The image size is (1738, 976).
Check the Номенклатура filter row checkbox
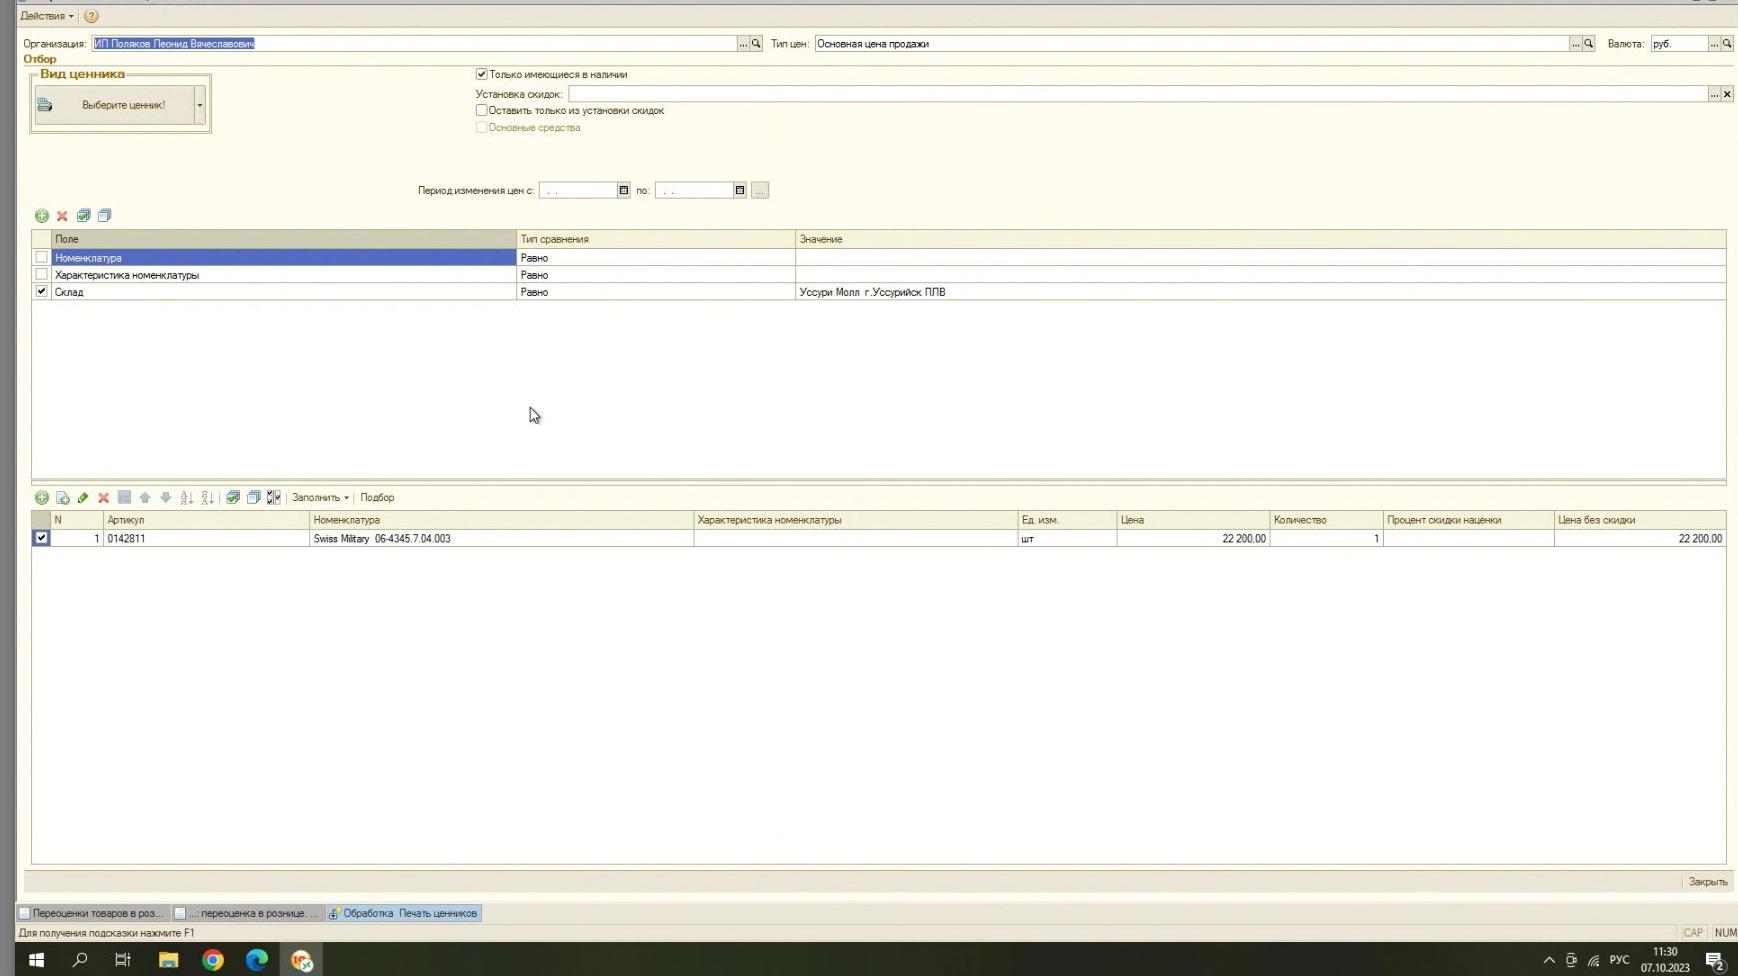(41, 257)
